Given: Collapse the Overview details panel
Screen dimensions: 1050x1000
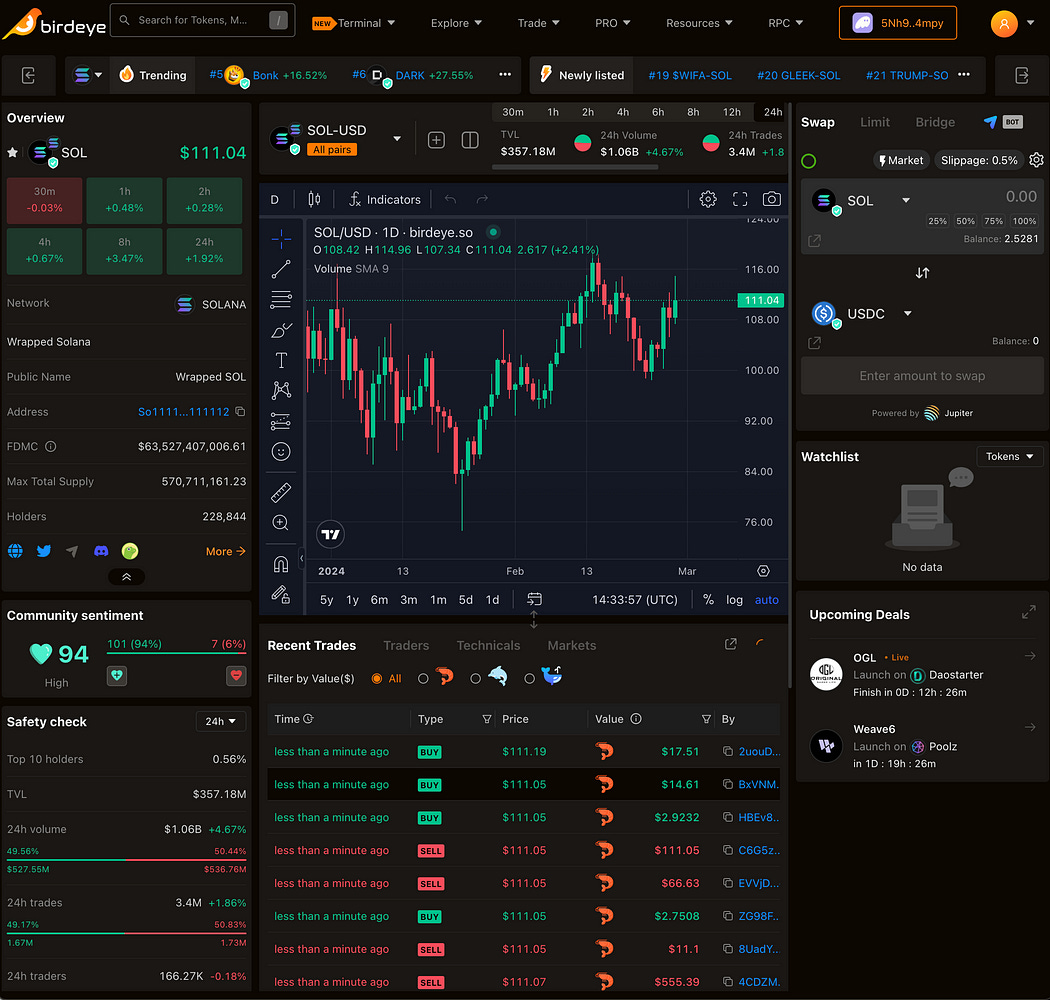Looking at the screenshot, I should coord(126,577).
